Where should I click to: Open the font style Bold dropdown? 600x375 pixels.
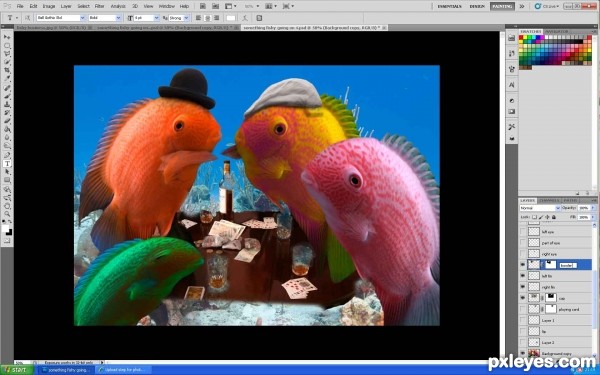(x=118, y=18)
